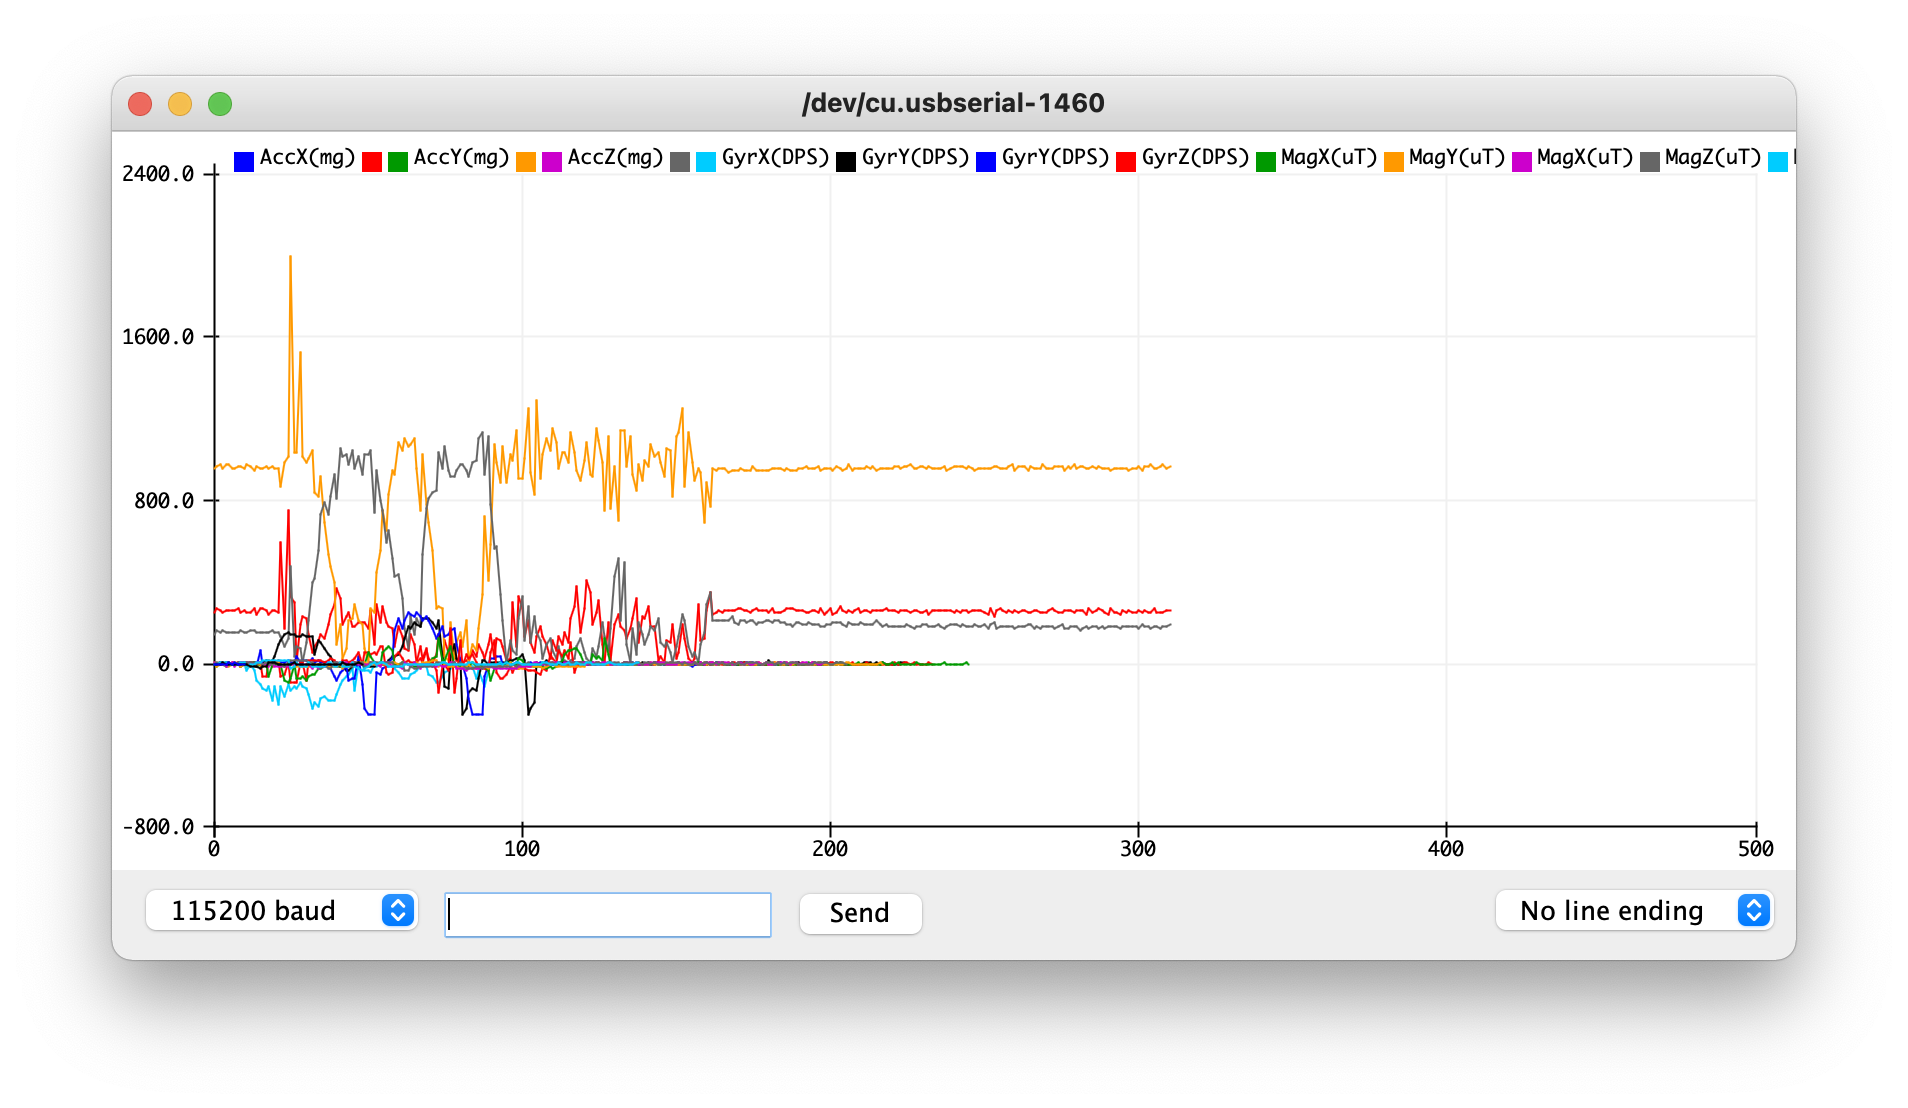Click the AccY(mg) legend label
Viewport: 1908px width, 1108px height.
(462, 158)
